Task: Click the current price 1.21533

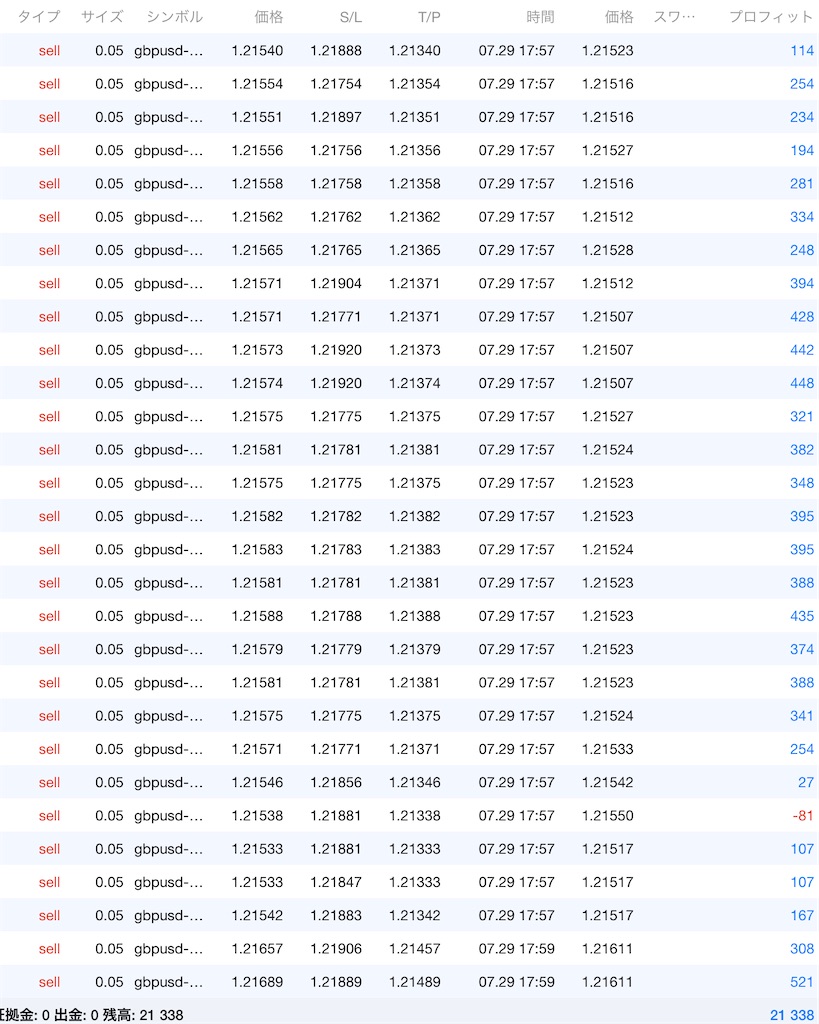Action: [607, 749]
